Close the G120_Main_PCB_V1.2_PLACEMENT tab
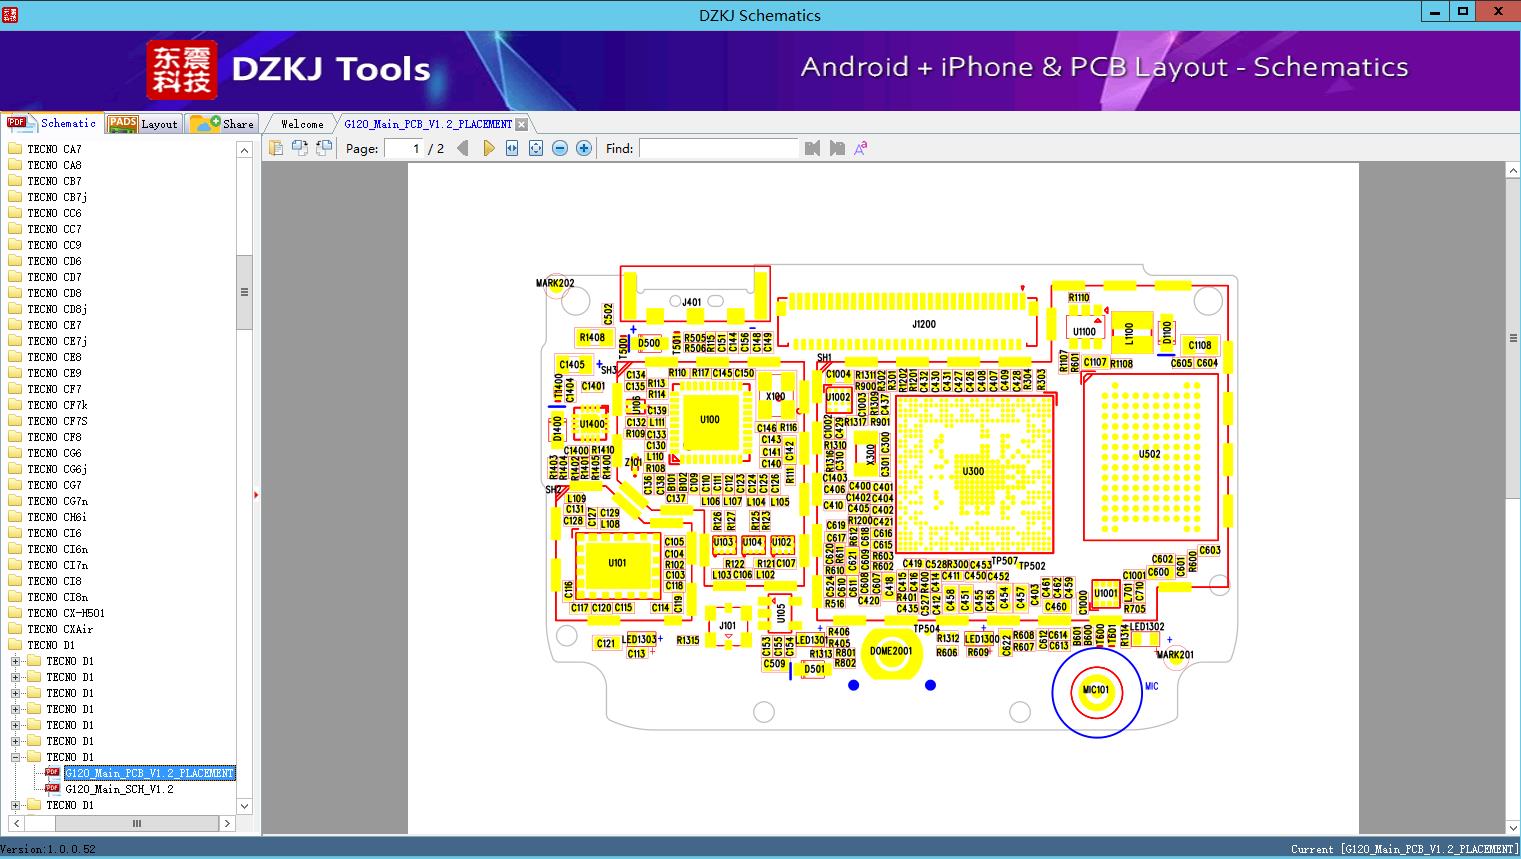Image resolution: width=1521 pixels, height=859 pixels. 521,124
